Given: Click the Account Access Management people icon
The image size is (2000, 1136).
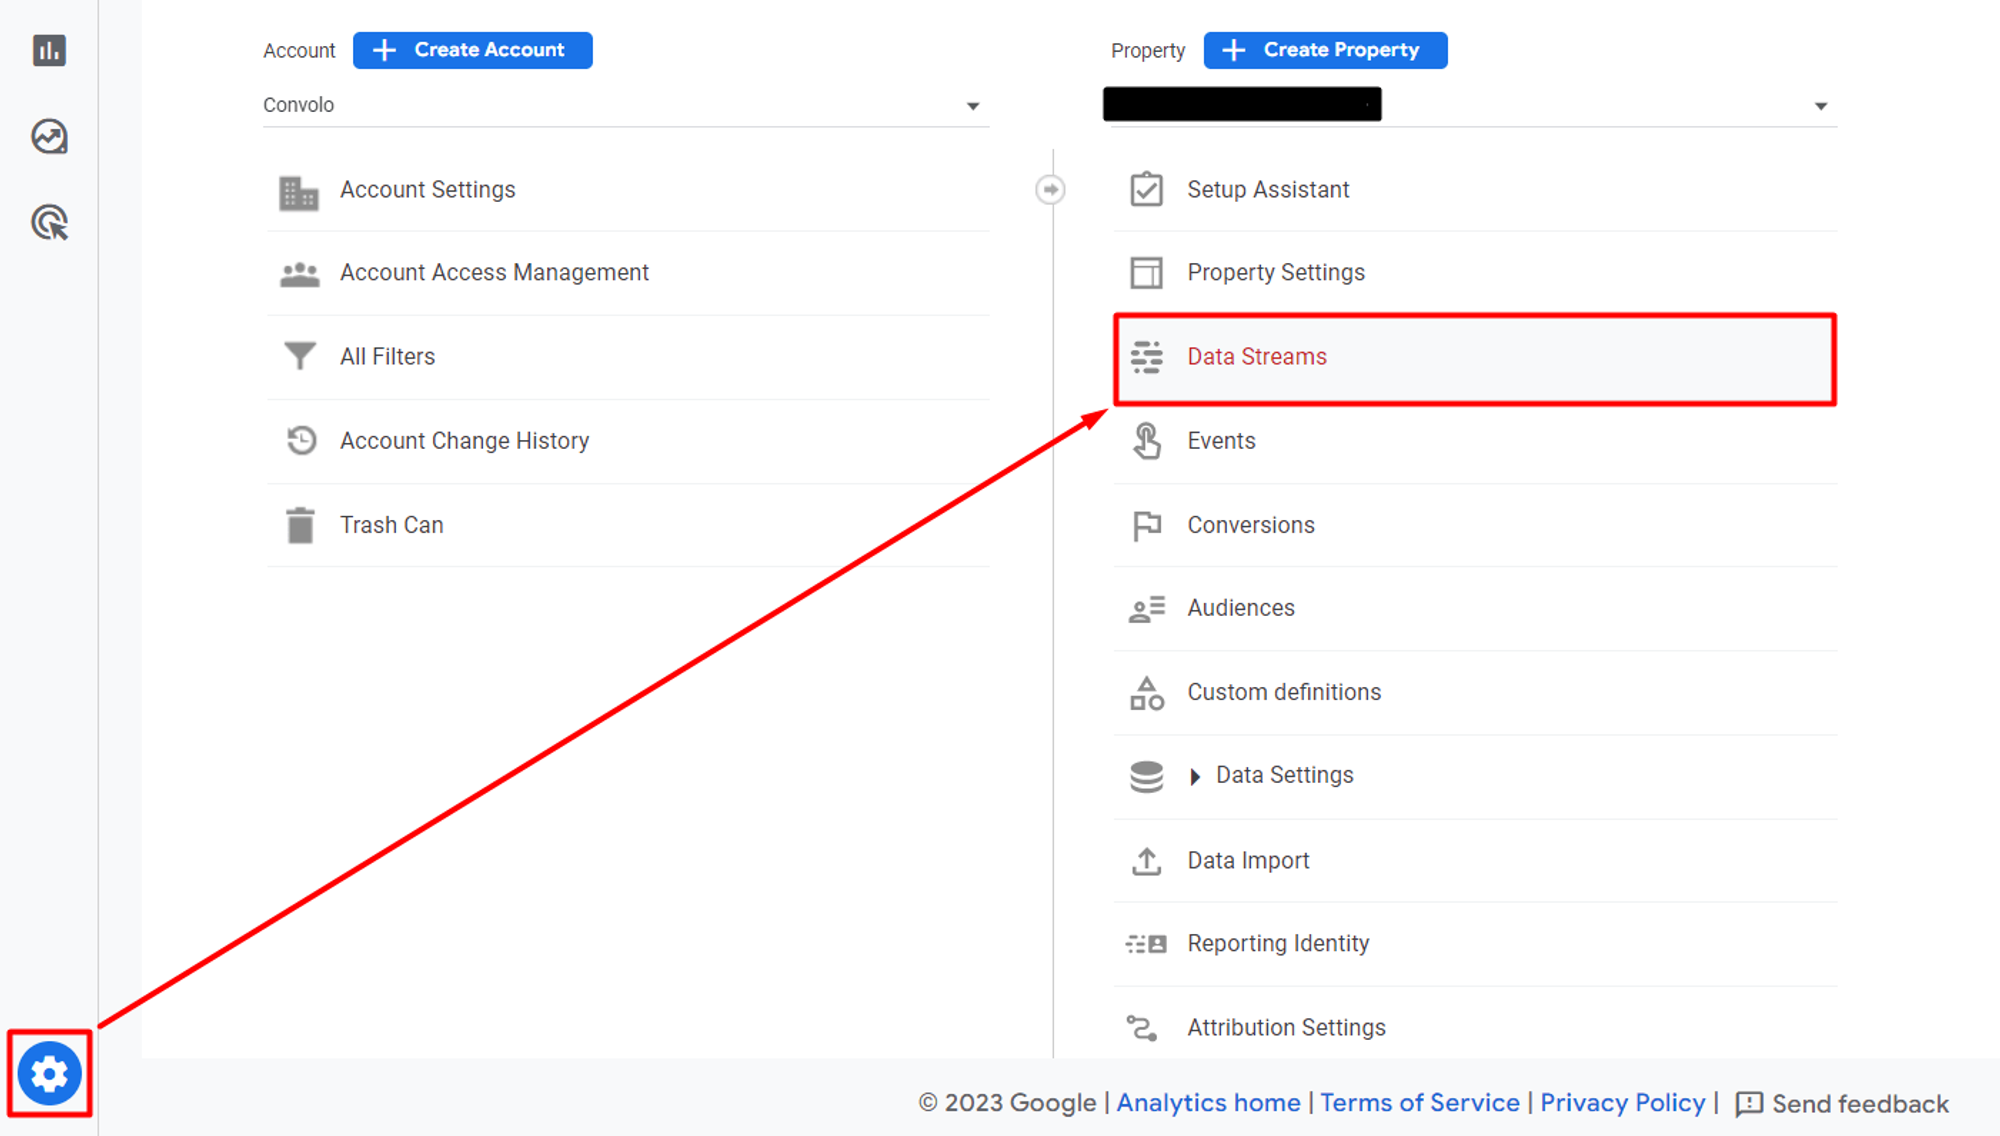Looking at the screenshot, I should click(299, 274).
